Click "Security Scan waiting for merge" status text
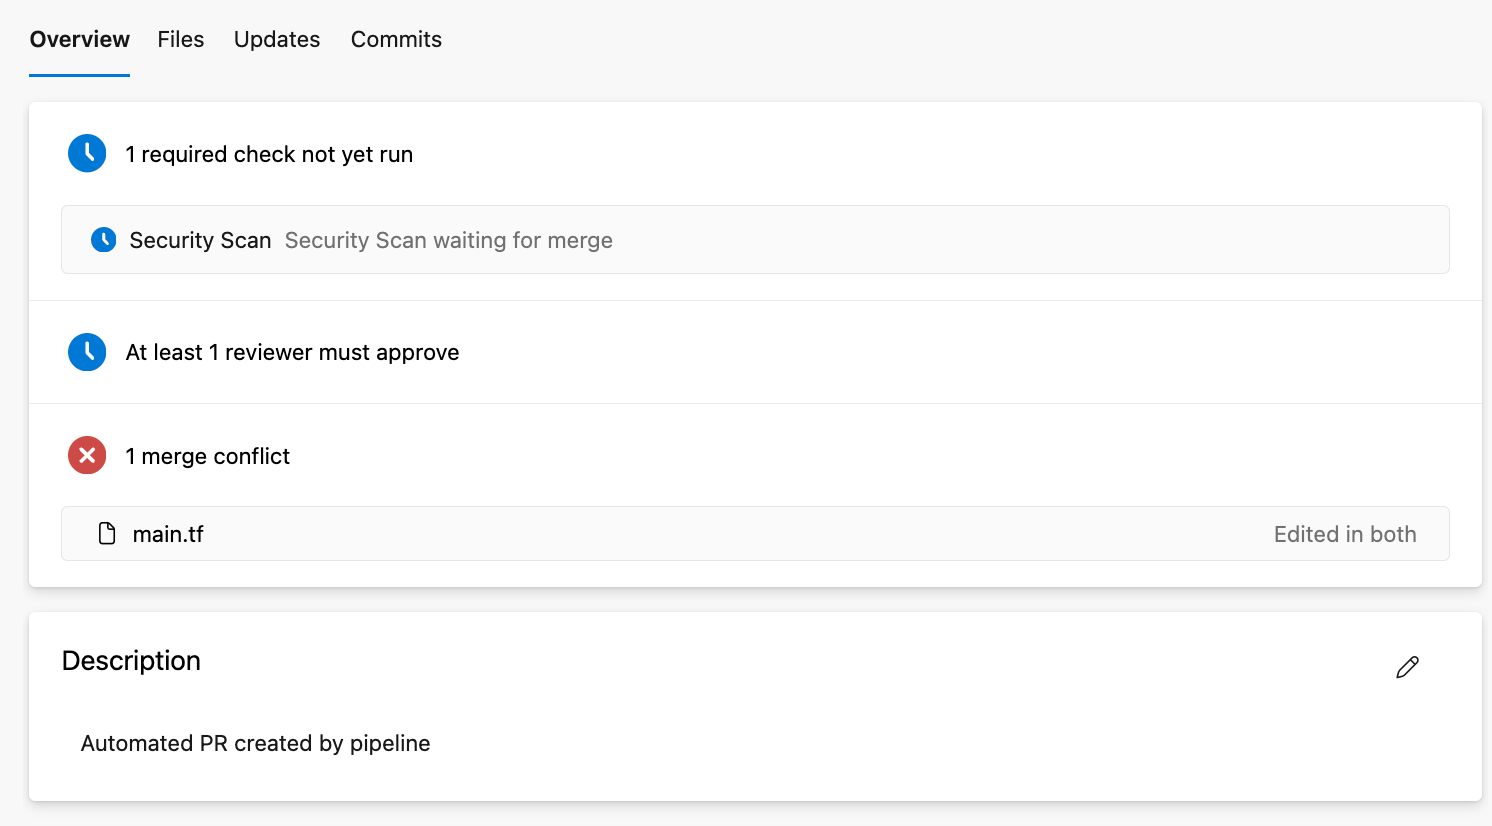Screen dimensions: 1492x826 coord(449,240)
